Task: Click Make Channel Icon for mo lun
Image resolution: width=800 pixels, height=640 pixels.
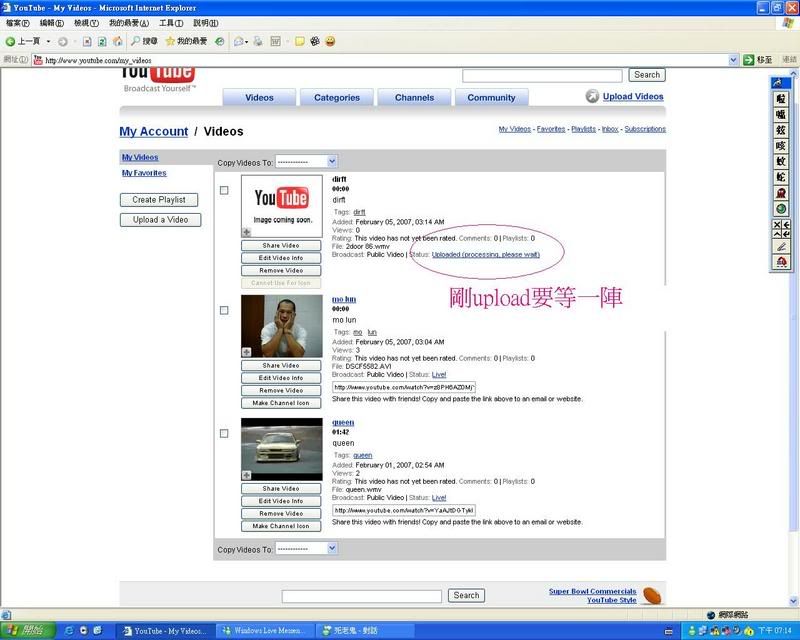Action: [x=281, y=403]
